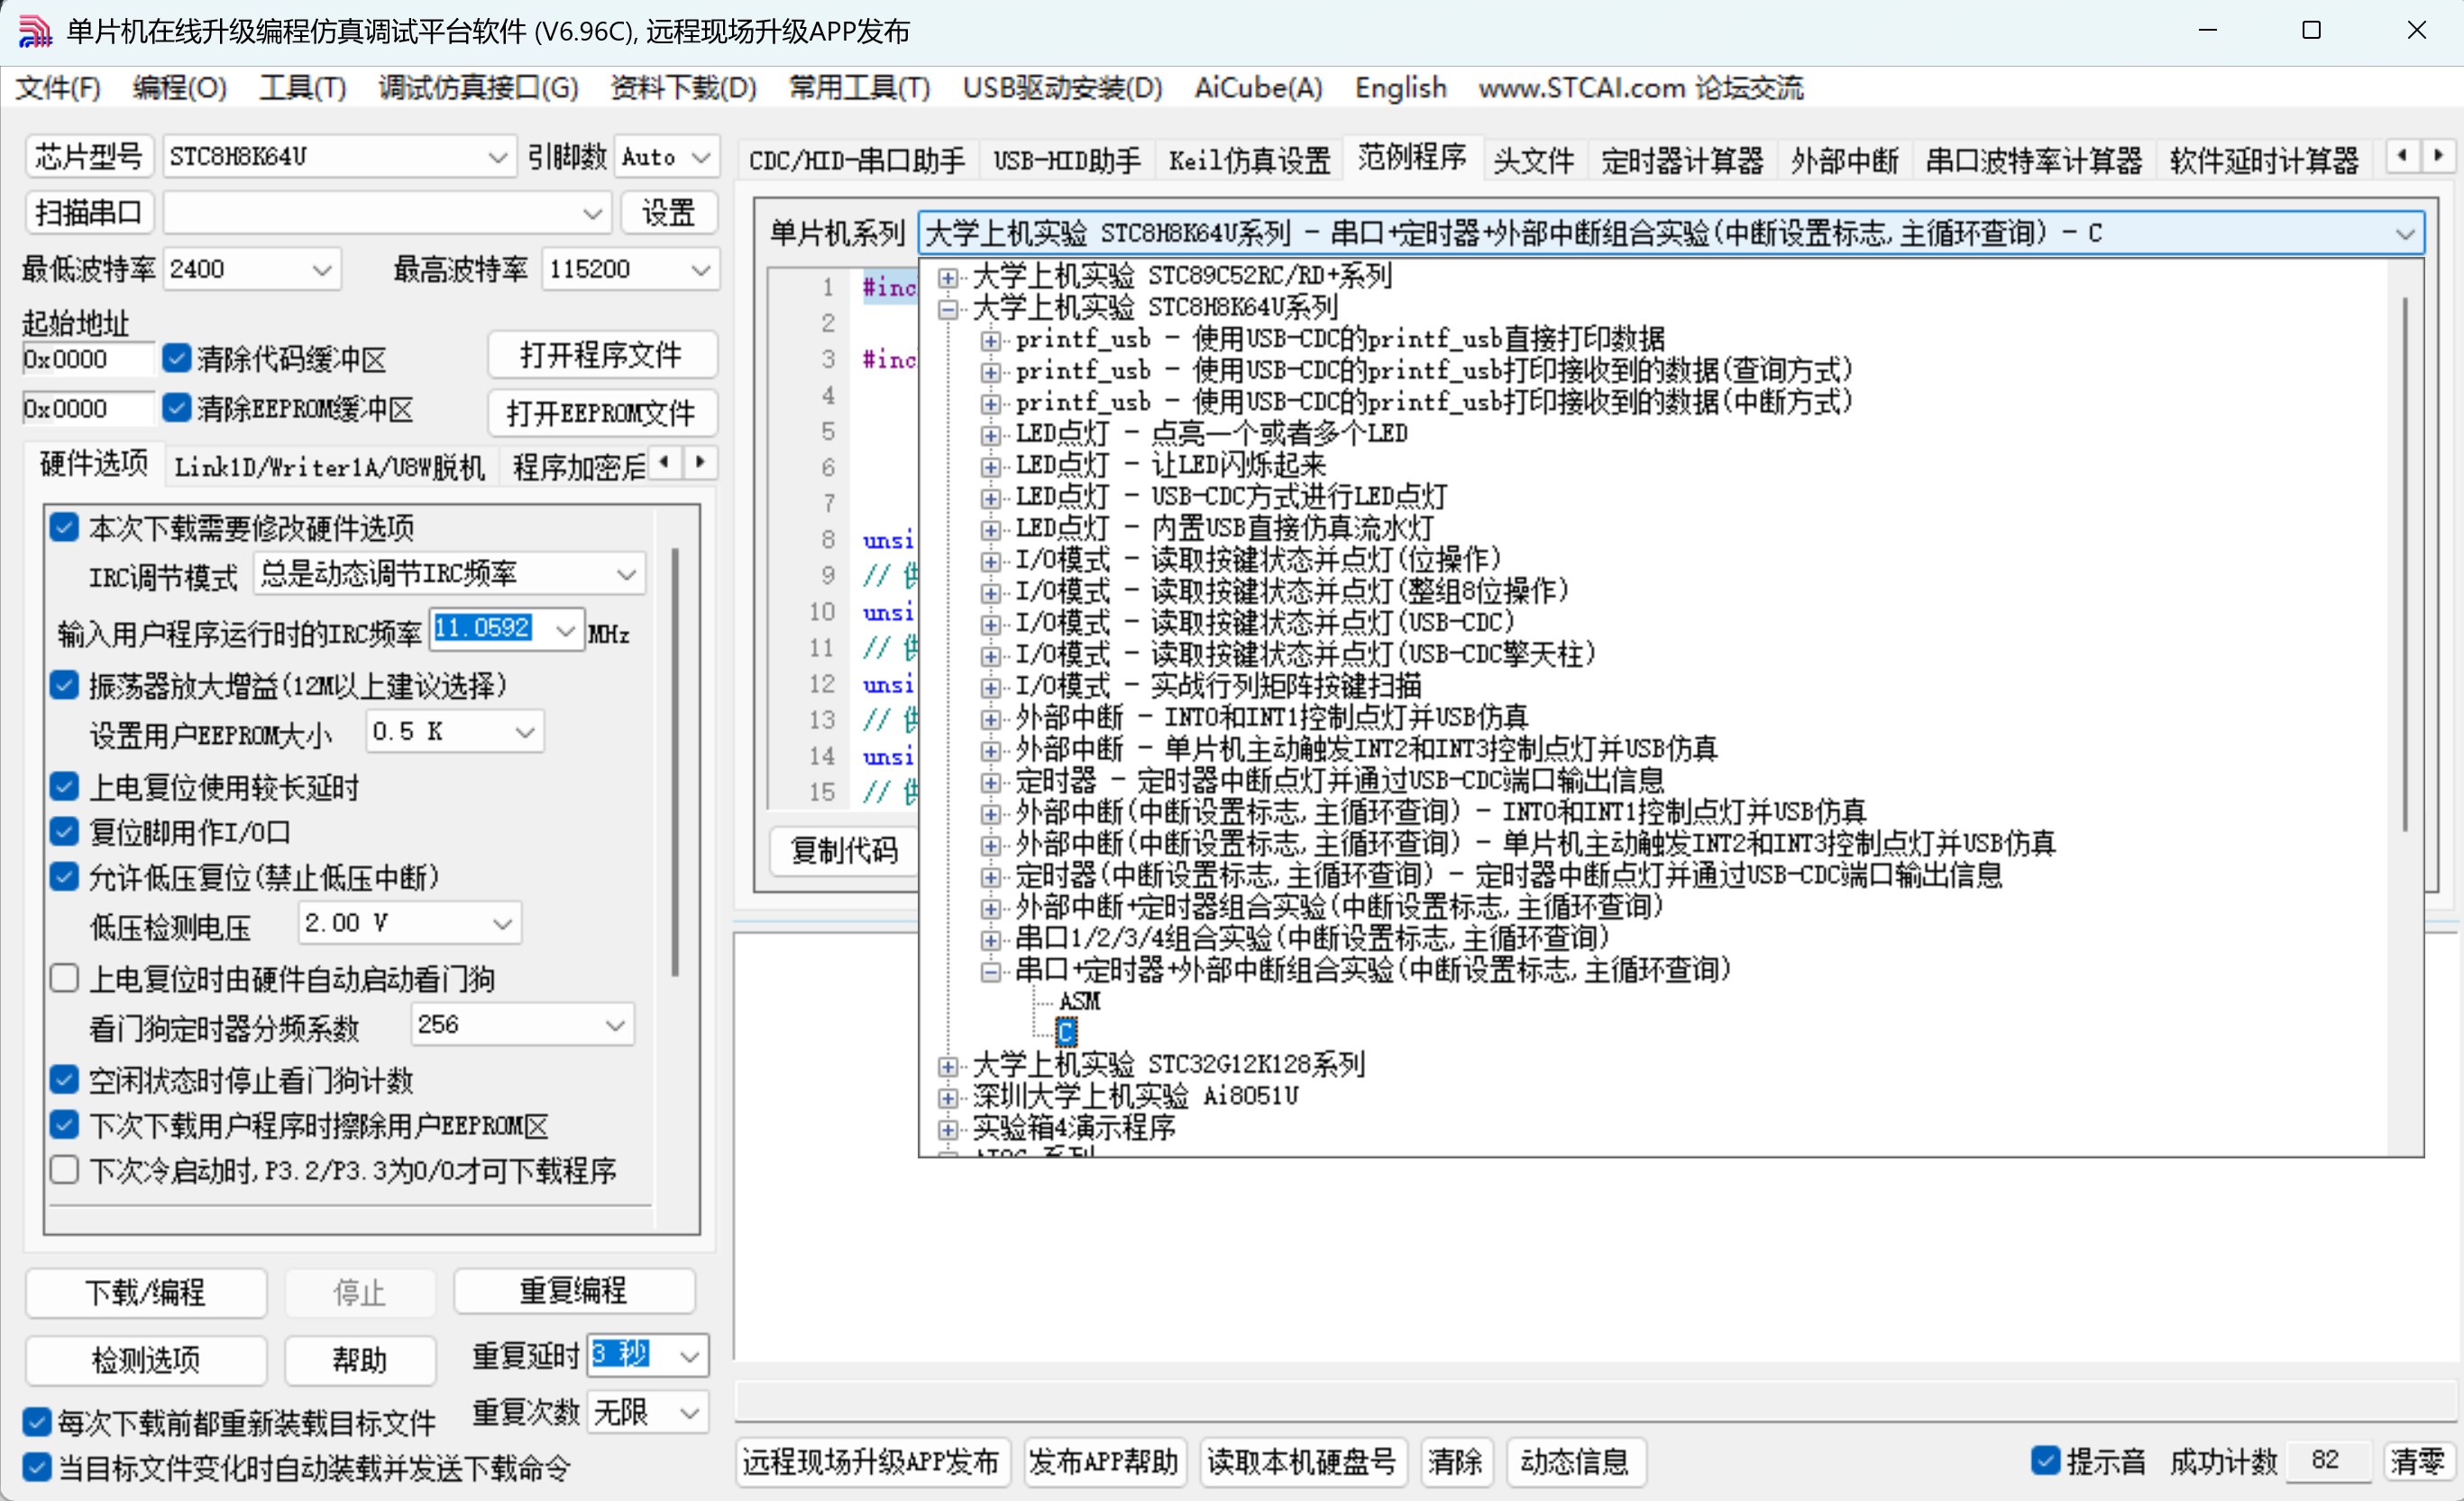Image resolution: width=2464 pixels, height=1501 pixels.
Task: Click the 复制代码 button
Action: [843, 851]
